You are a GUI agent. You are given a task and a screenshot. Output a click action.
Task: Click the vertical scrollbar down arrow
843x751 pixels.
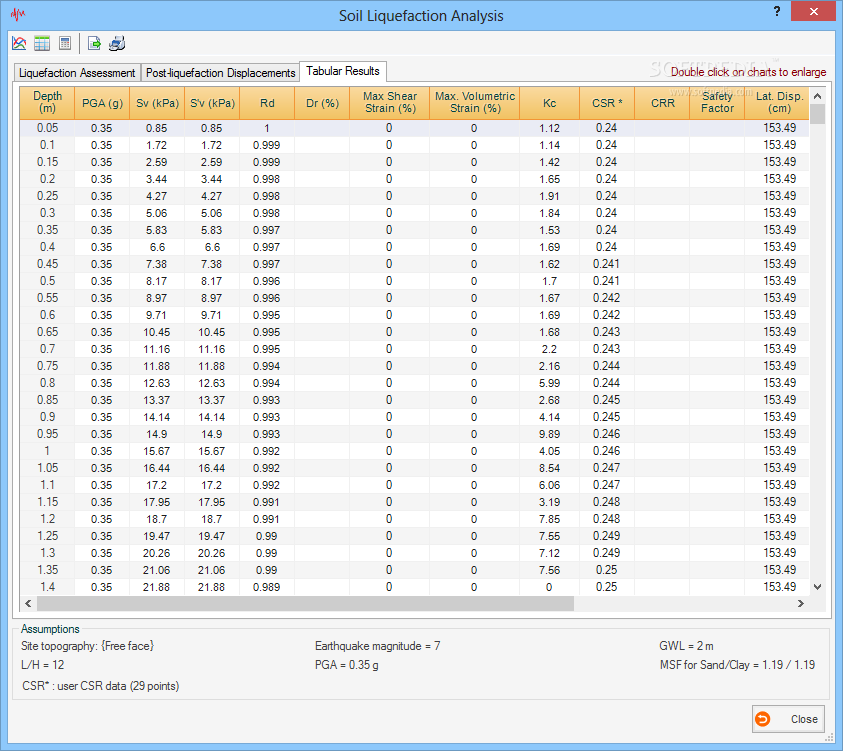coord(817,587)
